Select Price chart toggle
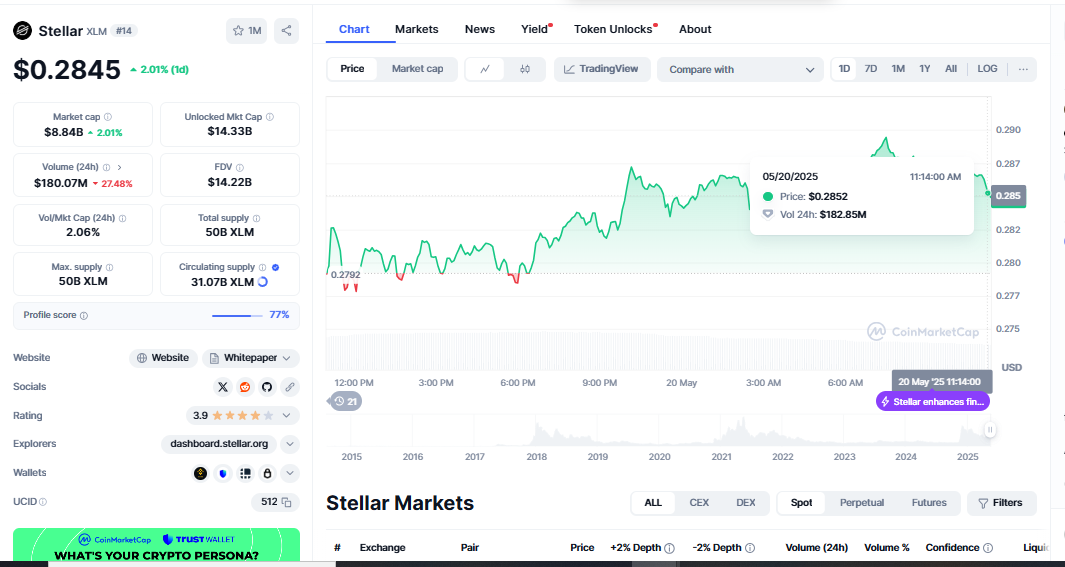Image resolution: width=1065 pixels, height=567 pixels. [x=352, y=69]
